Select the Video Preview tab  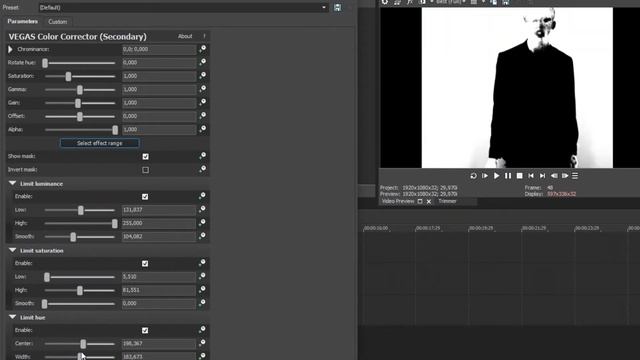pos(398,201)
